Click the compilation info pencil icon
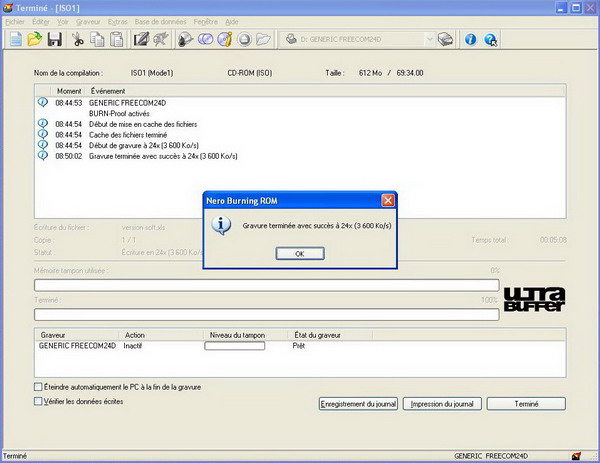This screenshot has width=600, height=463. (x=141, y=39)
